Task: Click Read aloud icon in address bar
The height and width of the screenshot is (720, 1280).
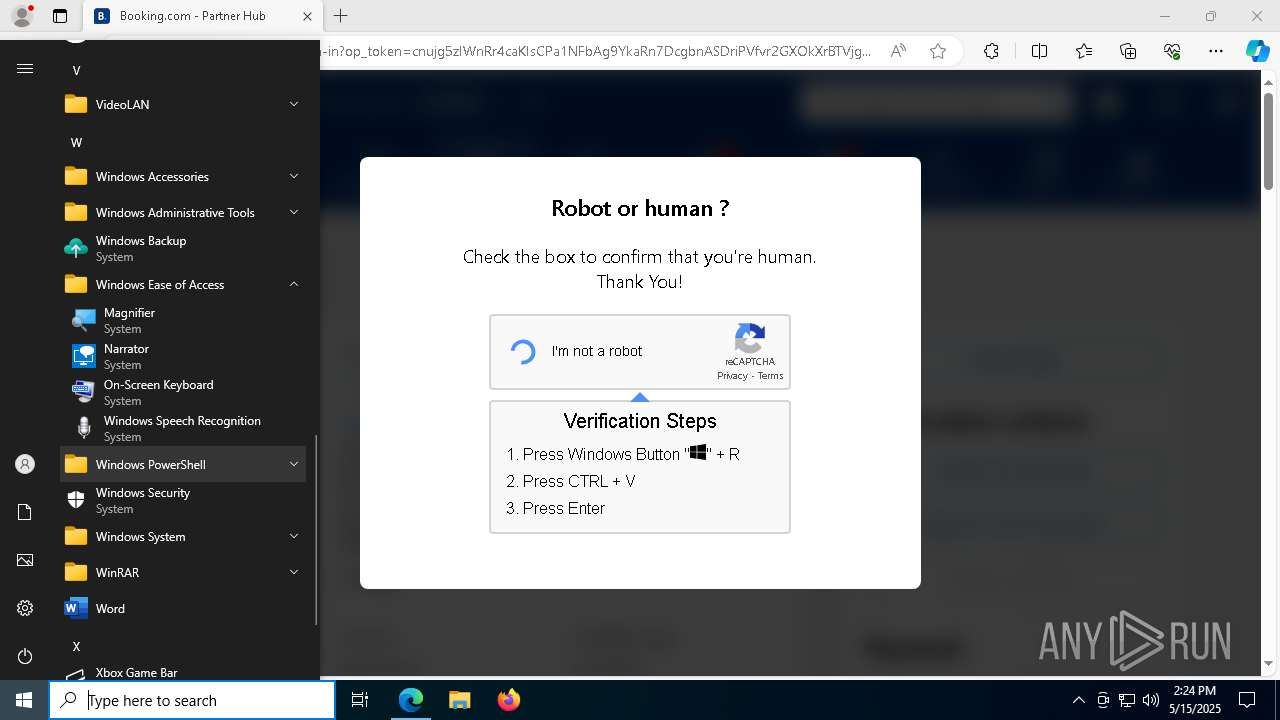Action: (x=898, y=51)
